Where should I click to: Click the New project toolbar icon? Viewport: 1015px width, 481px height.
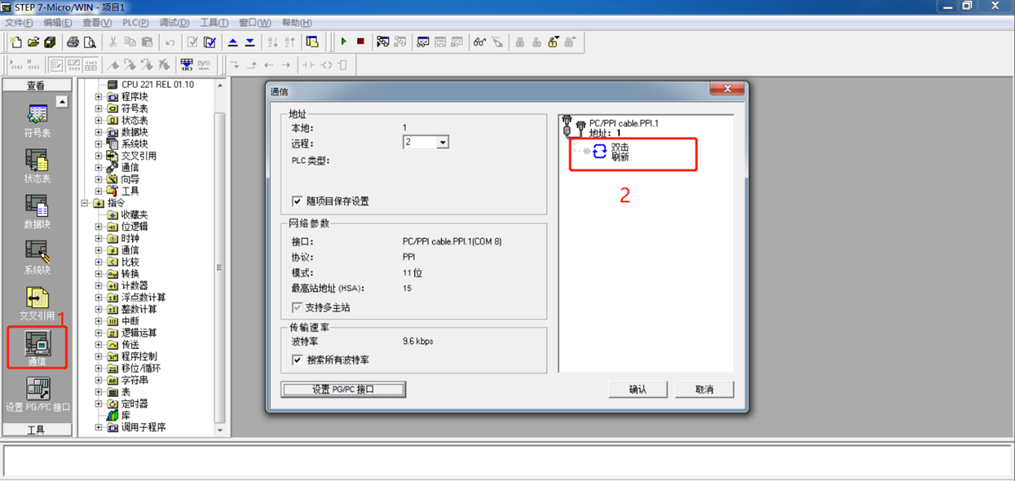pyautogui.click(x=17, y=42)
